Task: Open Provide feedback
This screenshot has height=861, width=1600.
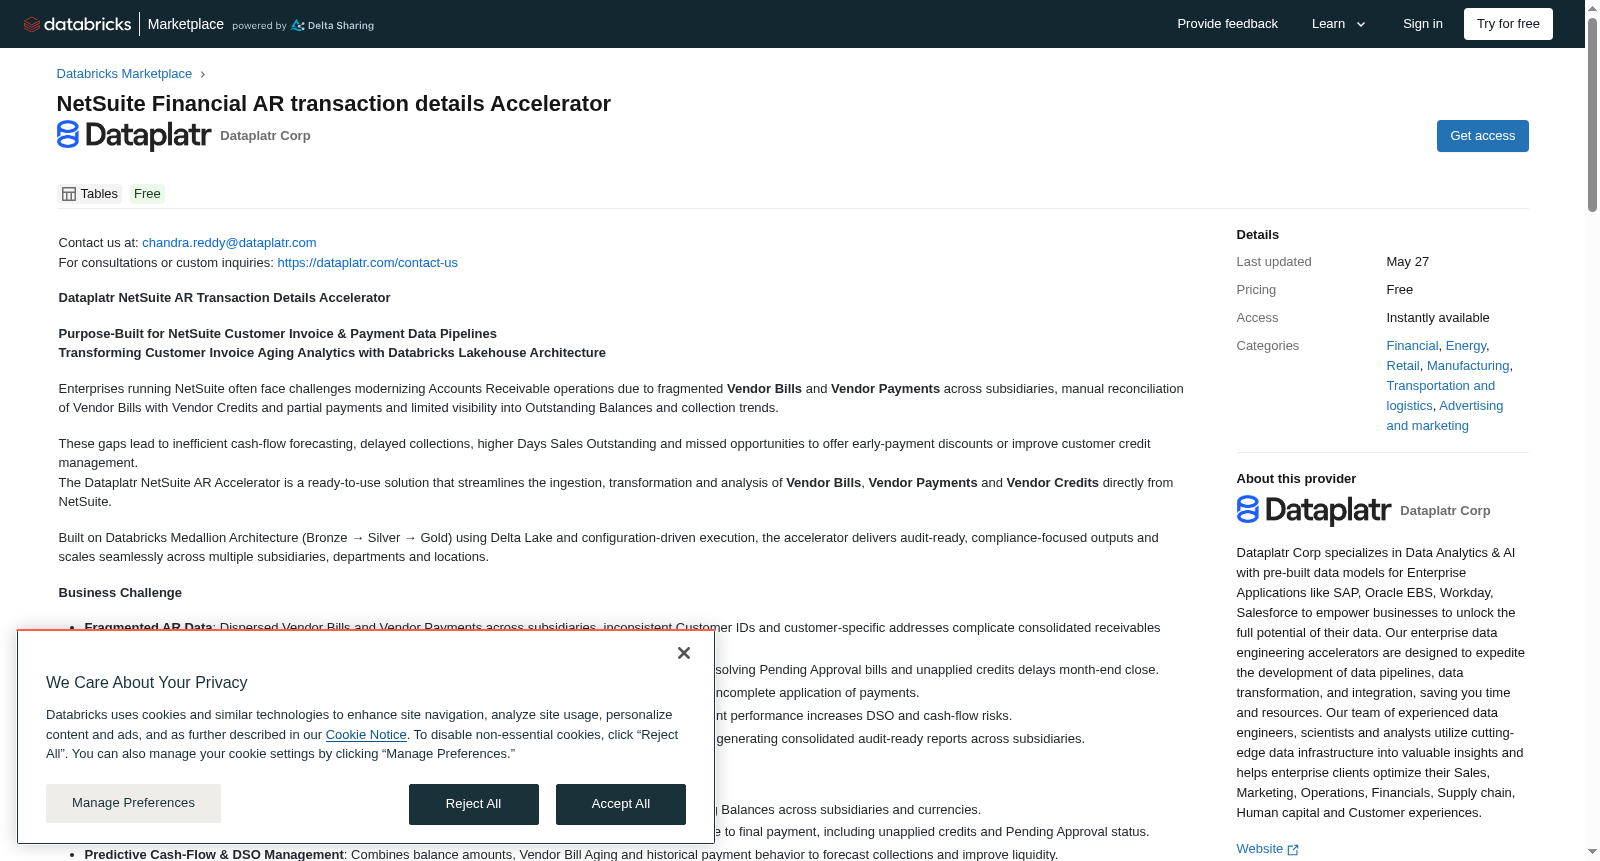Action: (x=1227, y=24)
